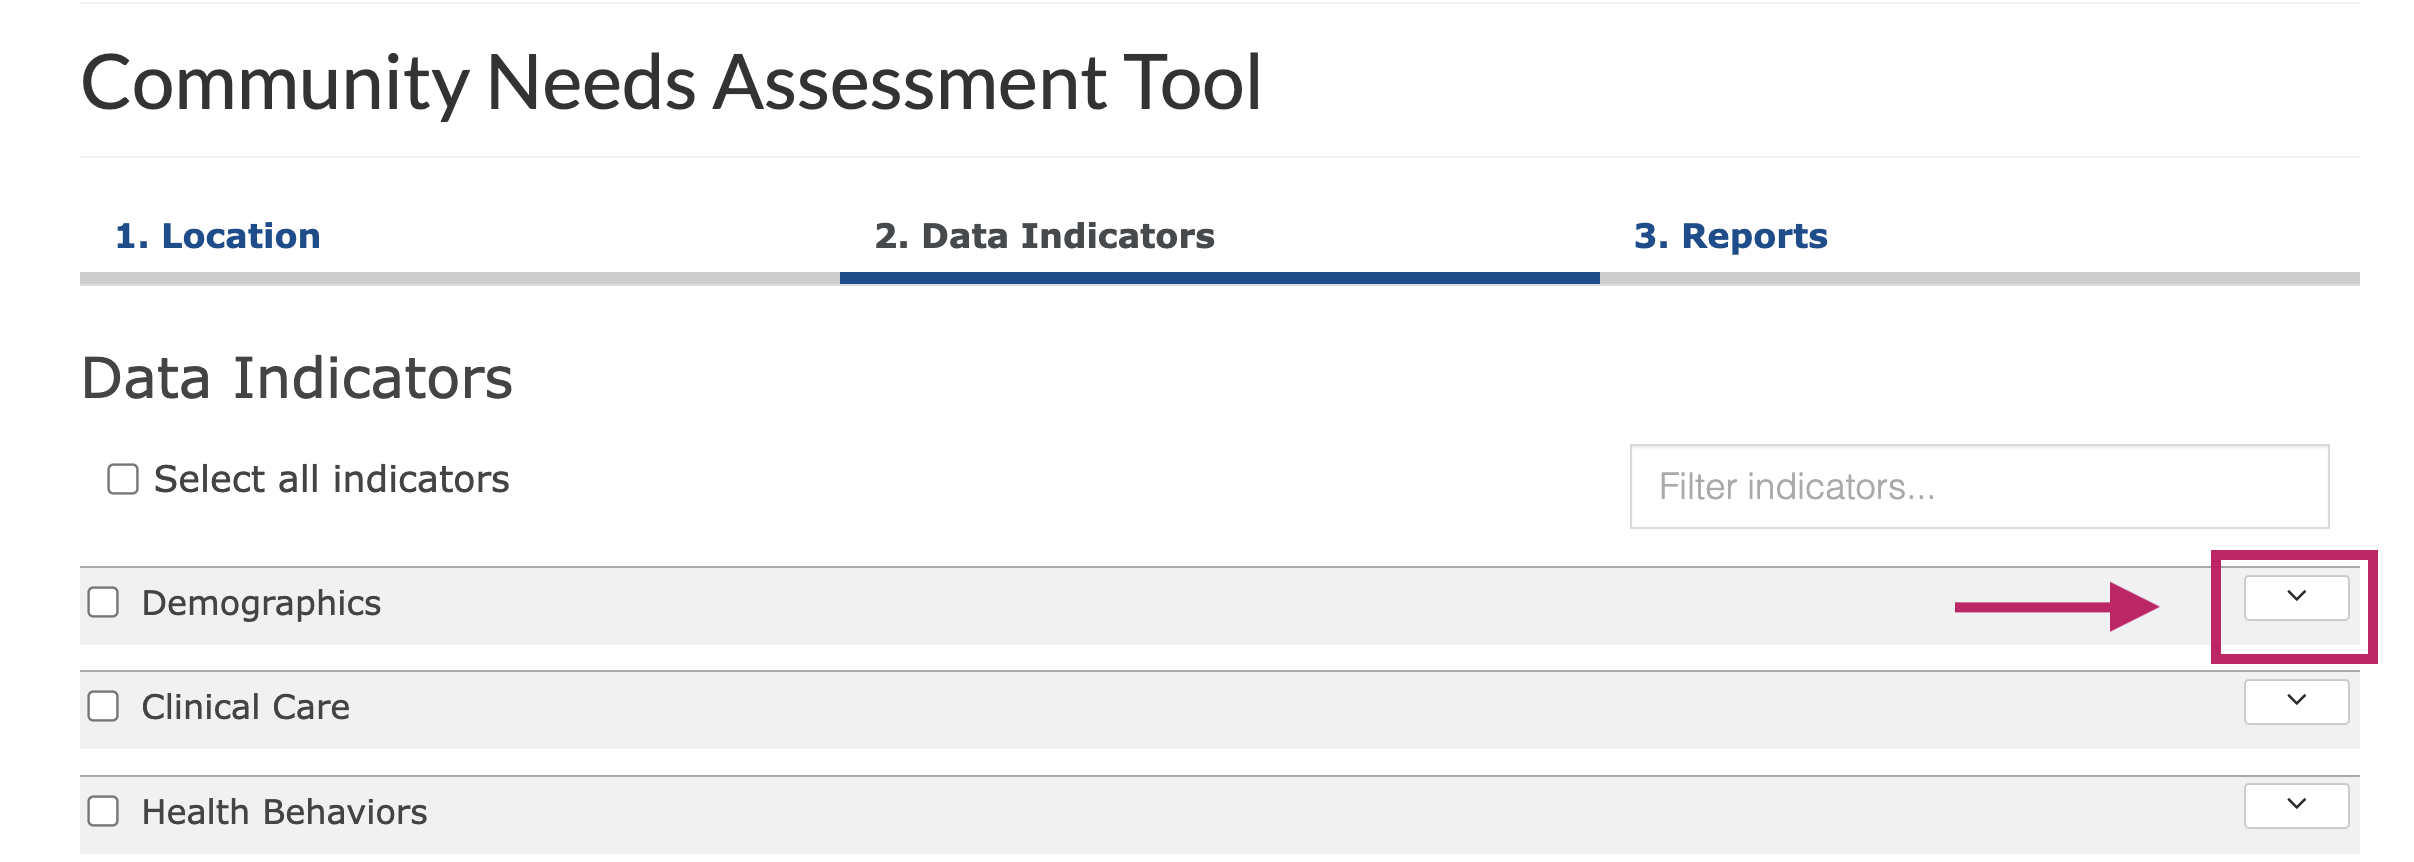Go to the 1. Location step tab

[218, 236]
